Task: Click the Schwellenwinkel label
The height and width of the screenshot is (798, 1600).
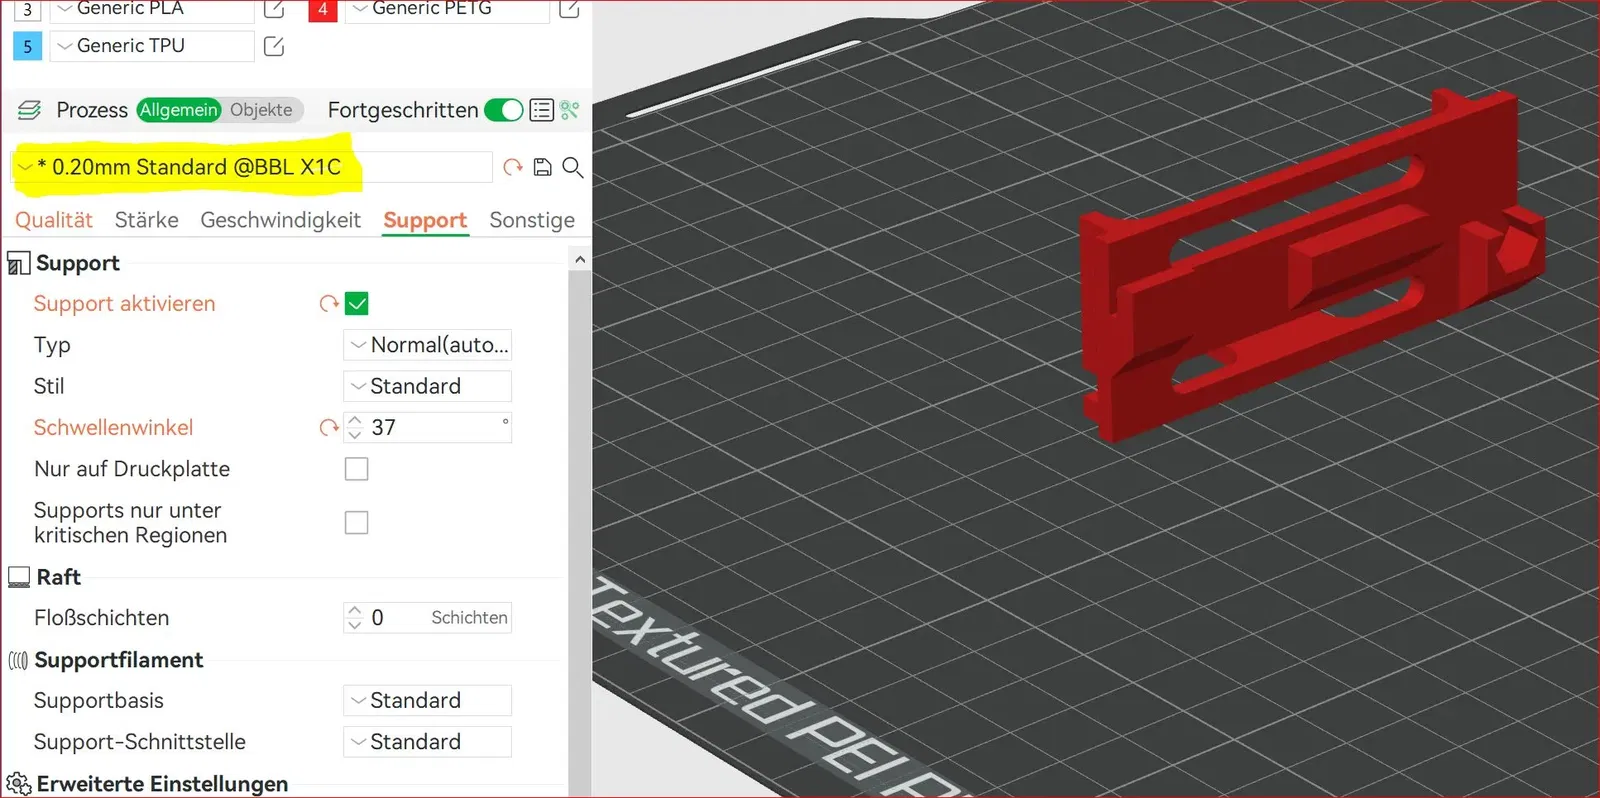Action: click(114, 428)
